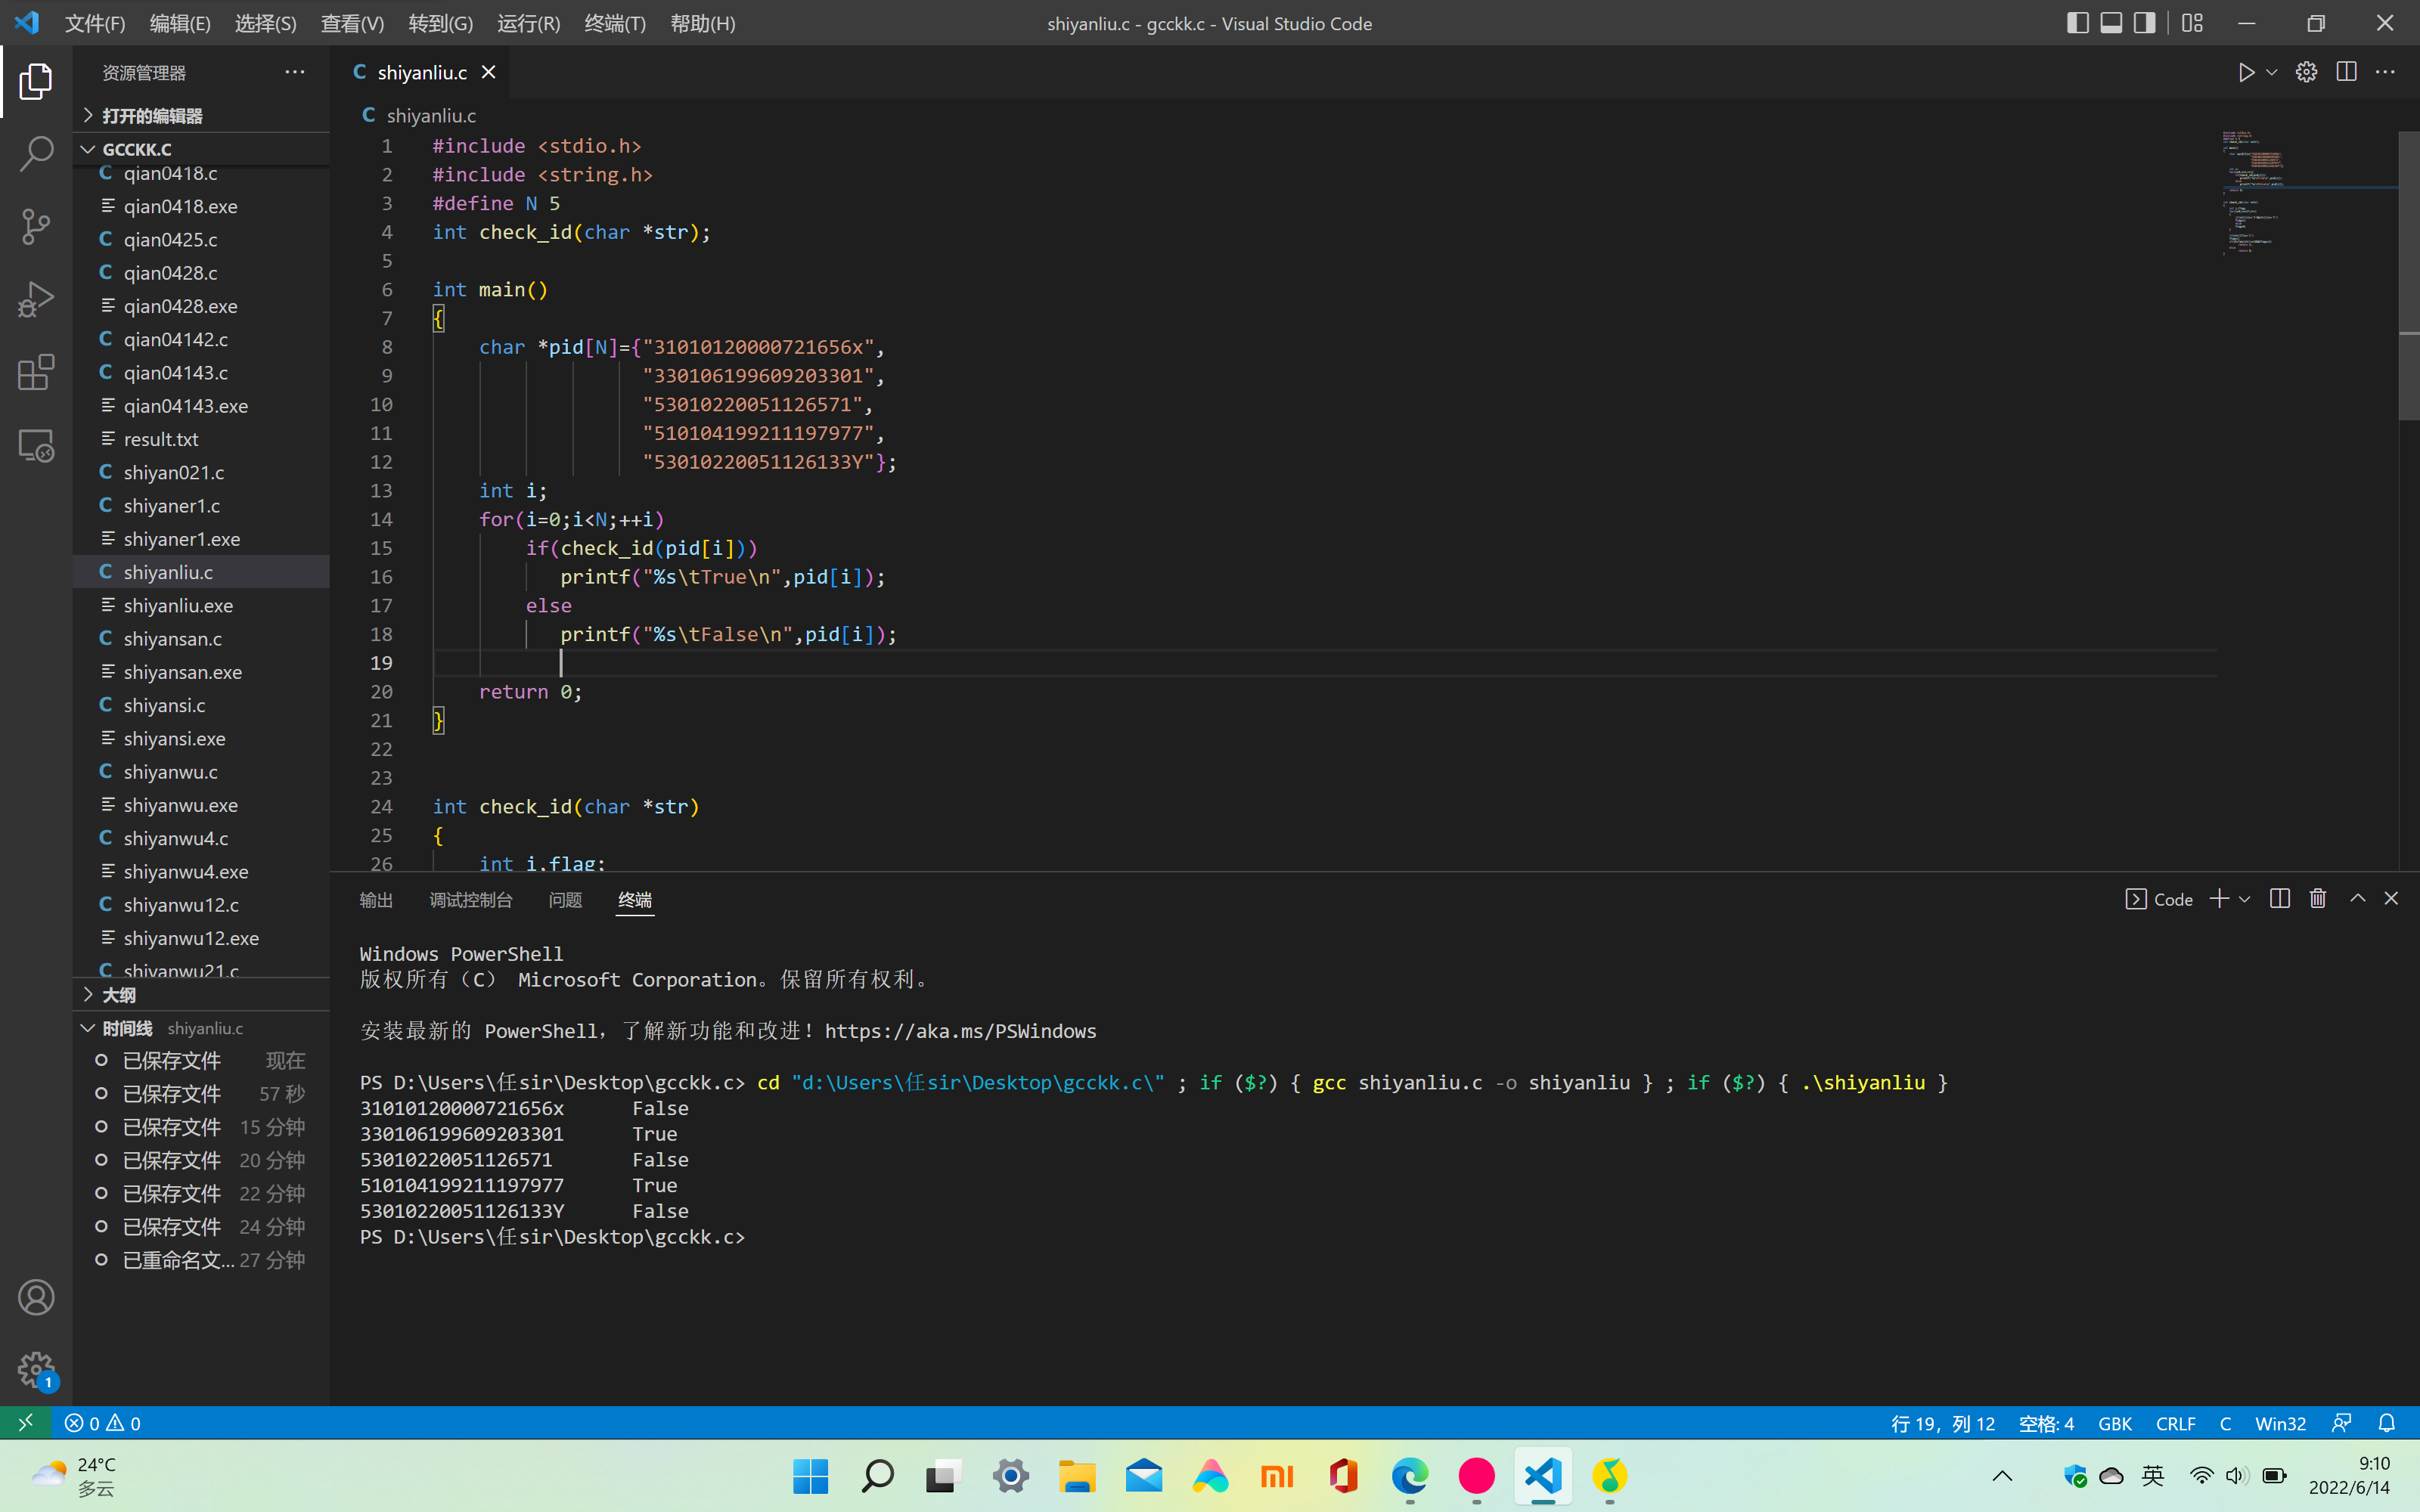Image resolution: width=2420 pixels, height=1512 pixels.
Task: Open Explorer views and more actions
Action: pyautogui.click(x=294, y=72)
